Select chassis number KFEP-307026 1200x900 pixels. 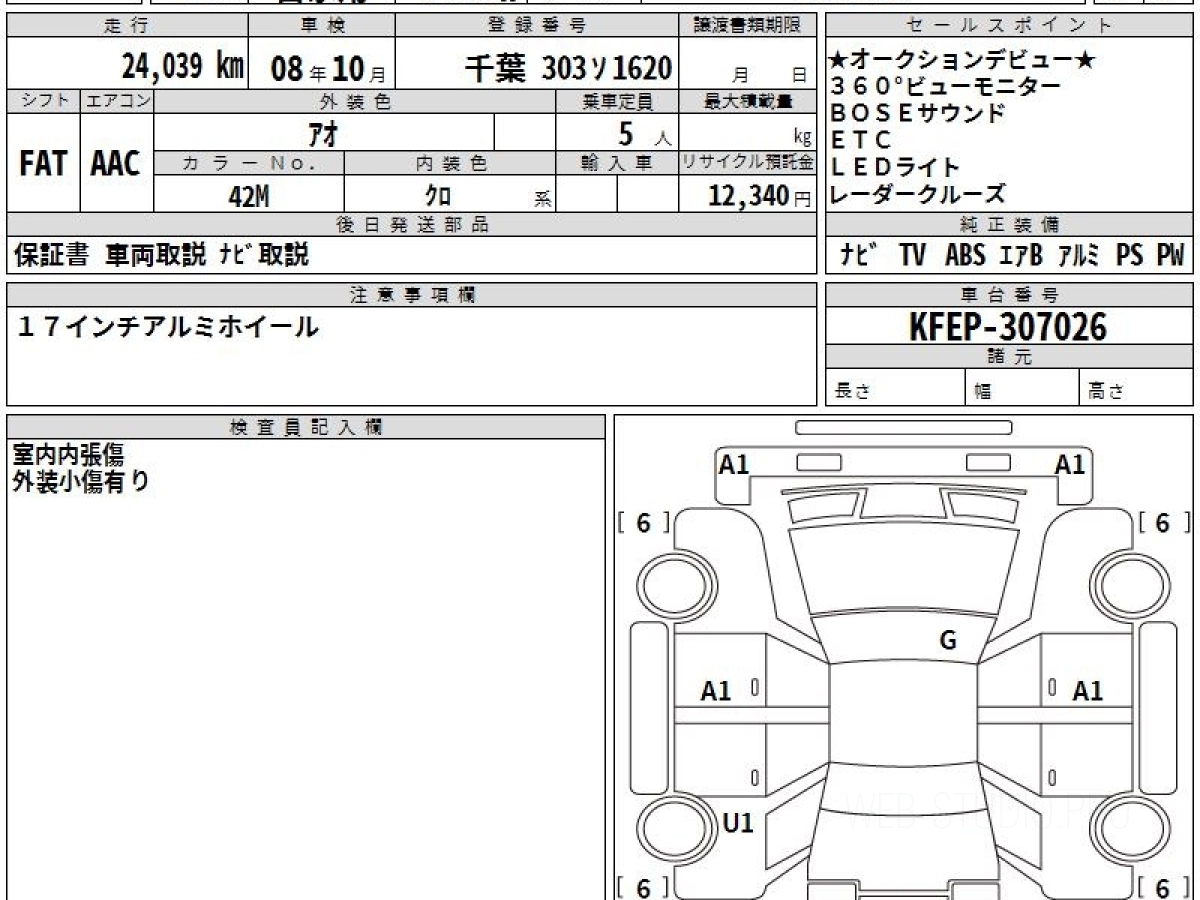(1008, 326)
